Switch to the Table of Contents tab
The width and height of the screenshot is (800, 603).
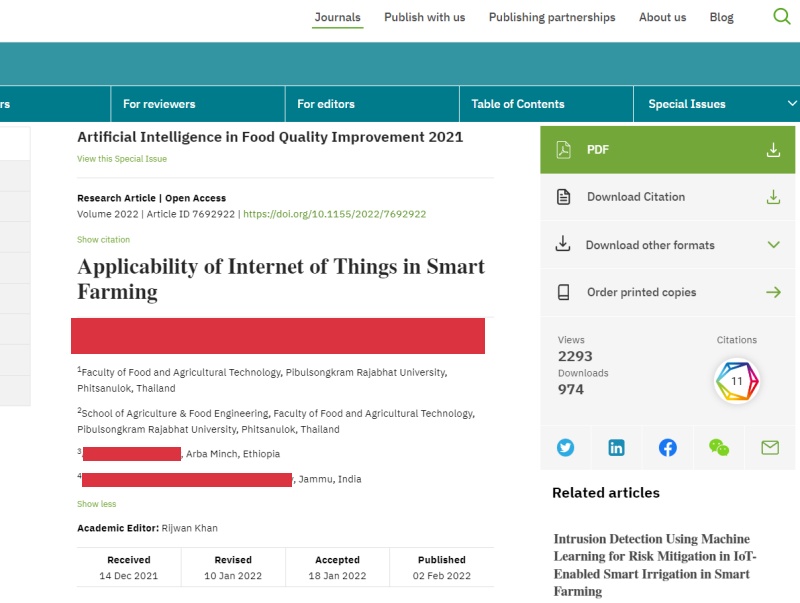click(x=518, y=104)
